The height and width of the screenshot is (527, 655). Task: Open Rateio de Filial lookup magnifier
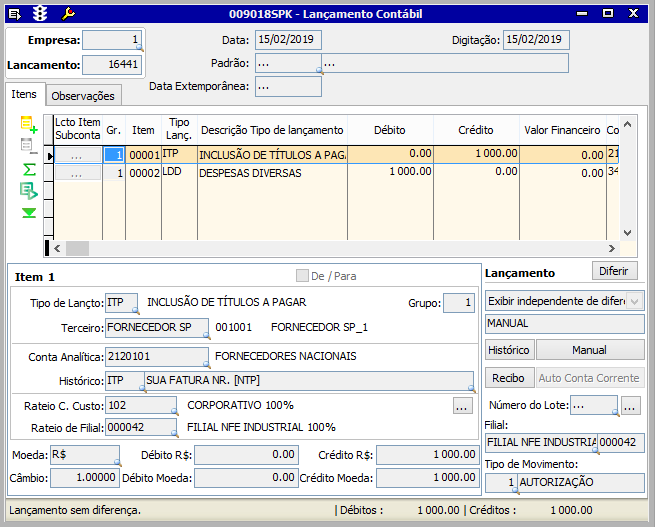(x=174, y=434)
